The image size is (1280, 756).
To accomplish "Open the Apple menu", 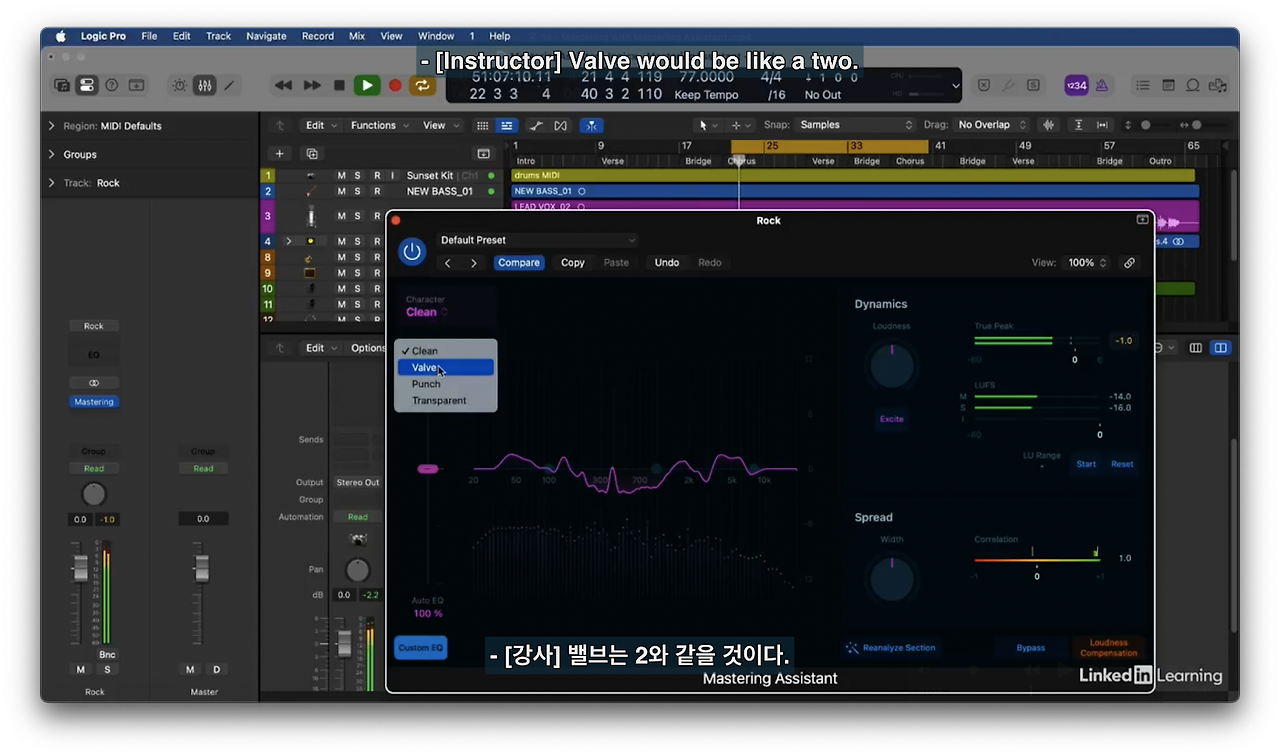I will point(60,36).
